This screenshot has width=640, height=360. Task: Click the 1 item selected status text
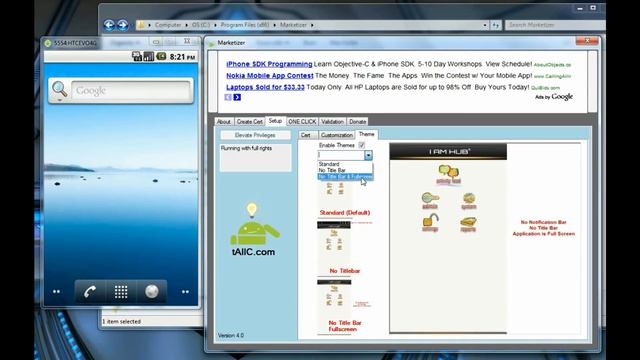pyautogui.click(x=122, y=322)
